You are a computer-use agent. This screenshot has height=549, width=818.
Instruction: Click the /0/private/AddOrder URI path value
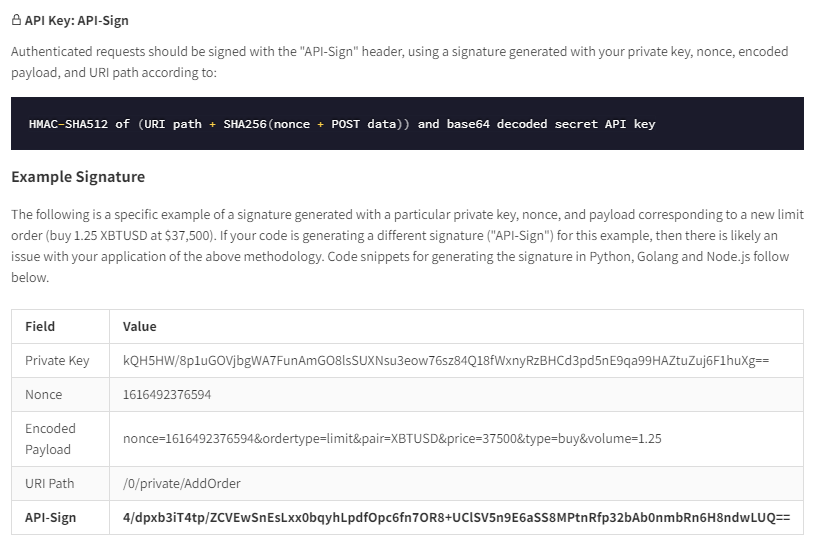[182, 483]
